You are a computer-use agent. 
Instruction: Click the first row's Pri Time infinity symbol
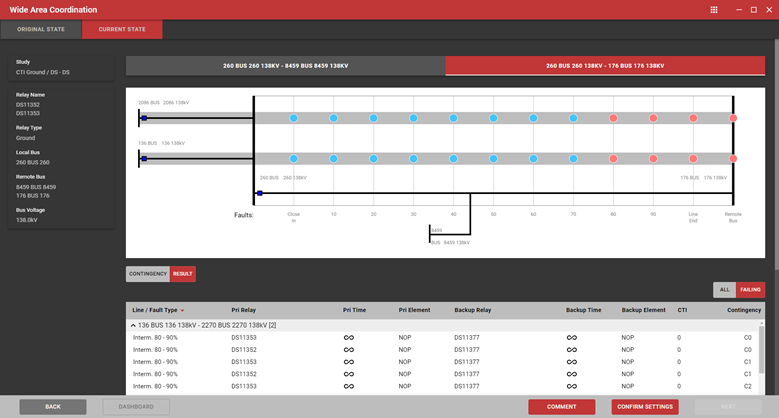click(x=349, y=337)
